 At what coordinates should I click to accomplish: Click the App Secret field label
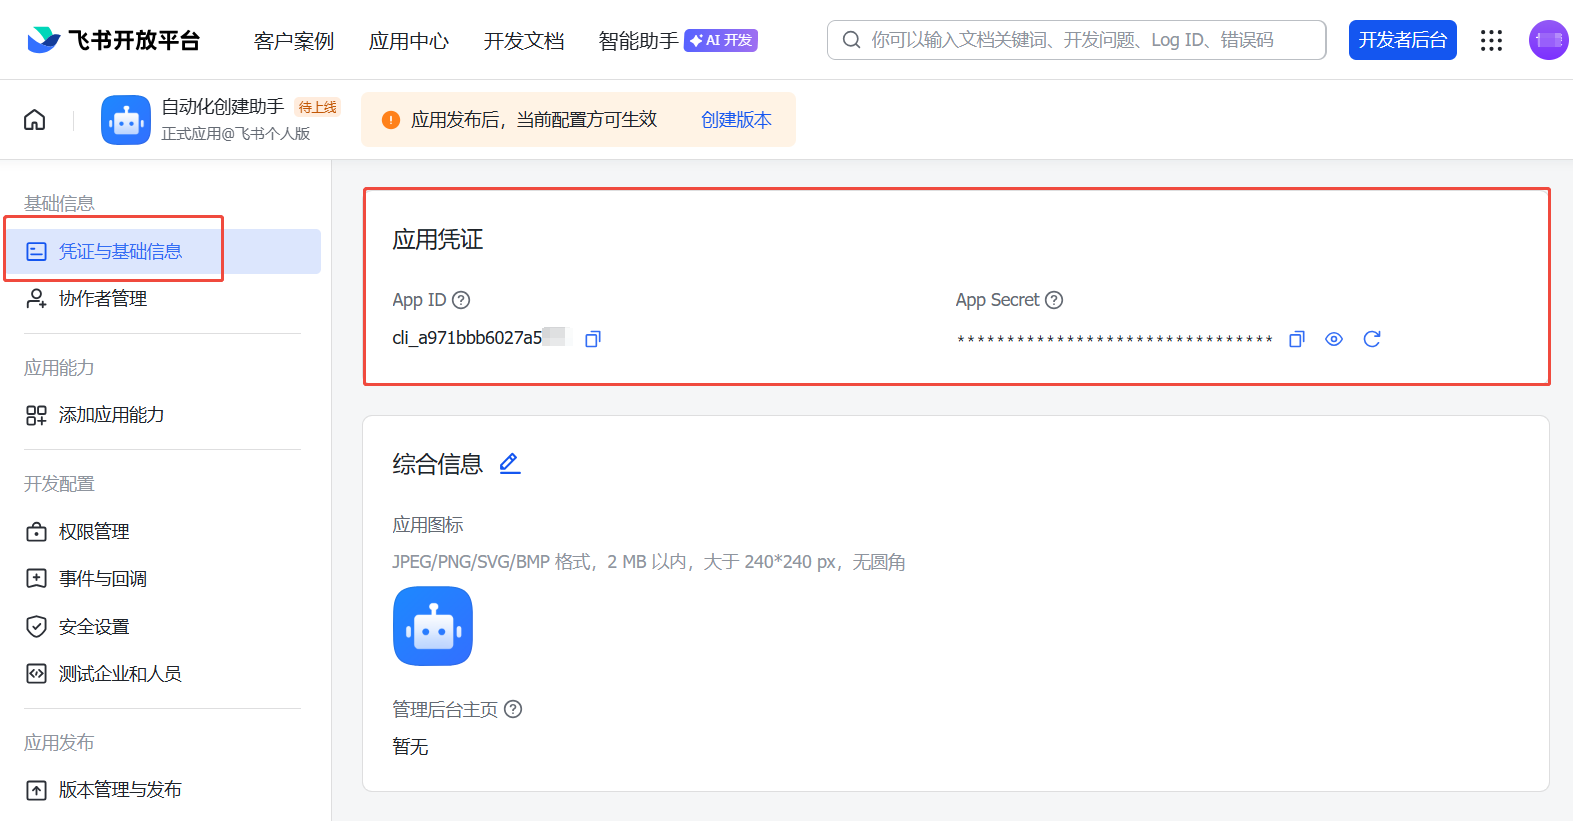(998, 300)
